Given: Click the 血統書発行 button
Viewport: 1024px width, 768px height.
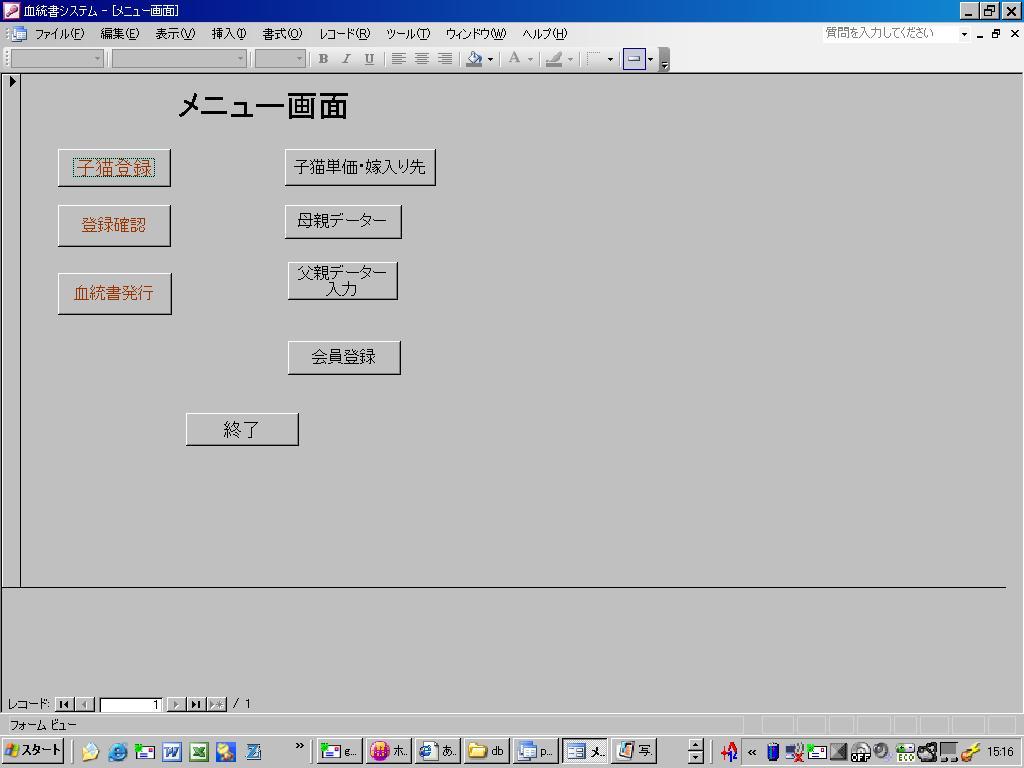Looking at the screenshot, I should click(x=115, y=293).
